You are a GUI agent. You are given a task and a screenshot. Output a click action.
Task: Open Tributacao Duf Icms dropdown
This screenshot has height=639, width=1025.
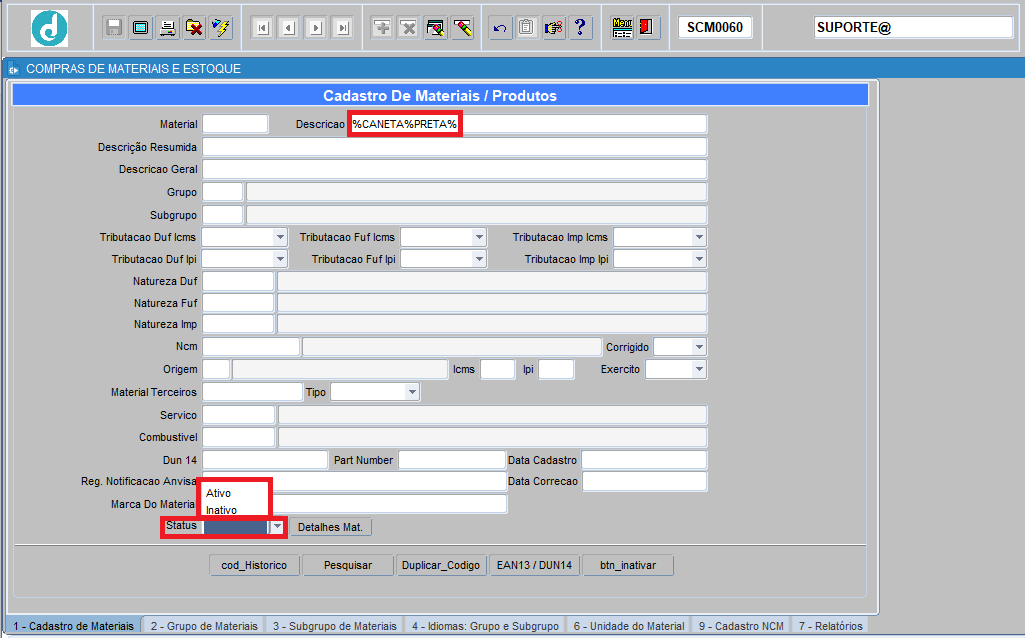[x=280, y=237]
